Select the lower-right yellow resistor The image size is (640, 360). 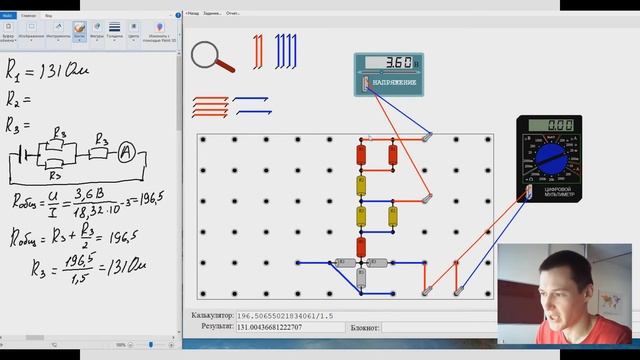393,216
